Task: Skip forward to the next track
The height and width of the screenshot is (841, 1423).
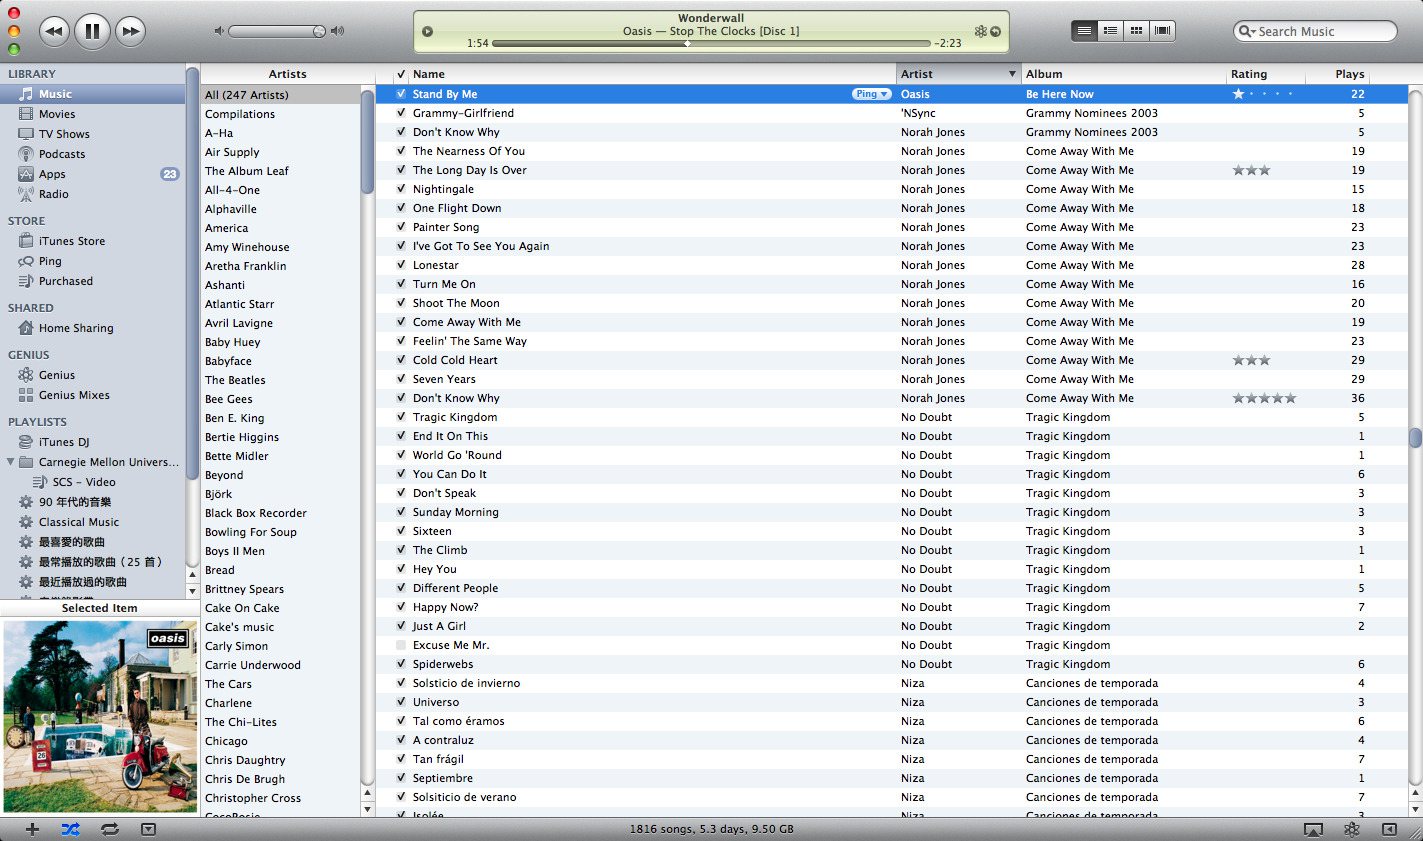Action: click(x=130, y=31)
